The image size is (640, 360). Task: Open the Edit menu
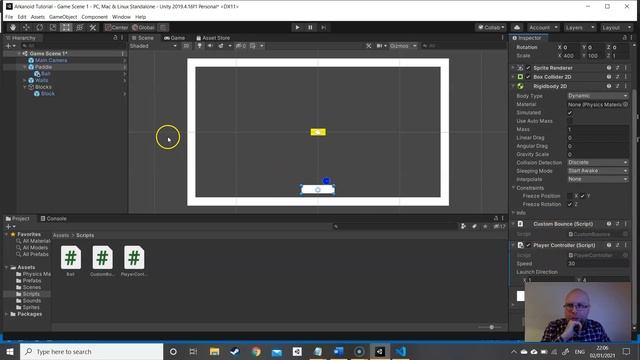click(x=22, y=17)
